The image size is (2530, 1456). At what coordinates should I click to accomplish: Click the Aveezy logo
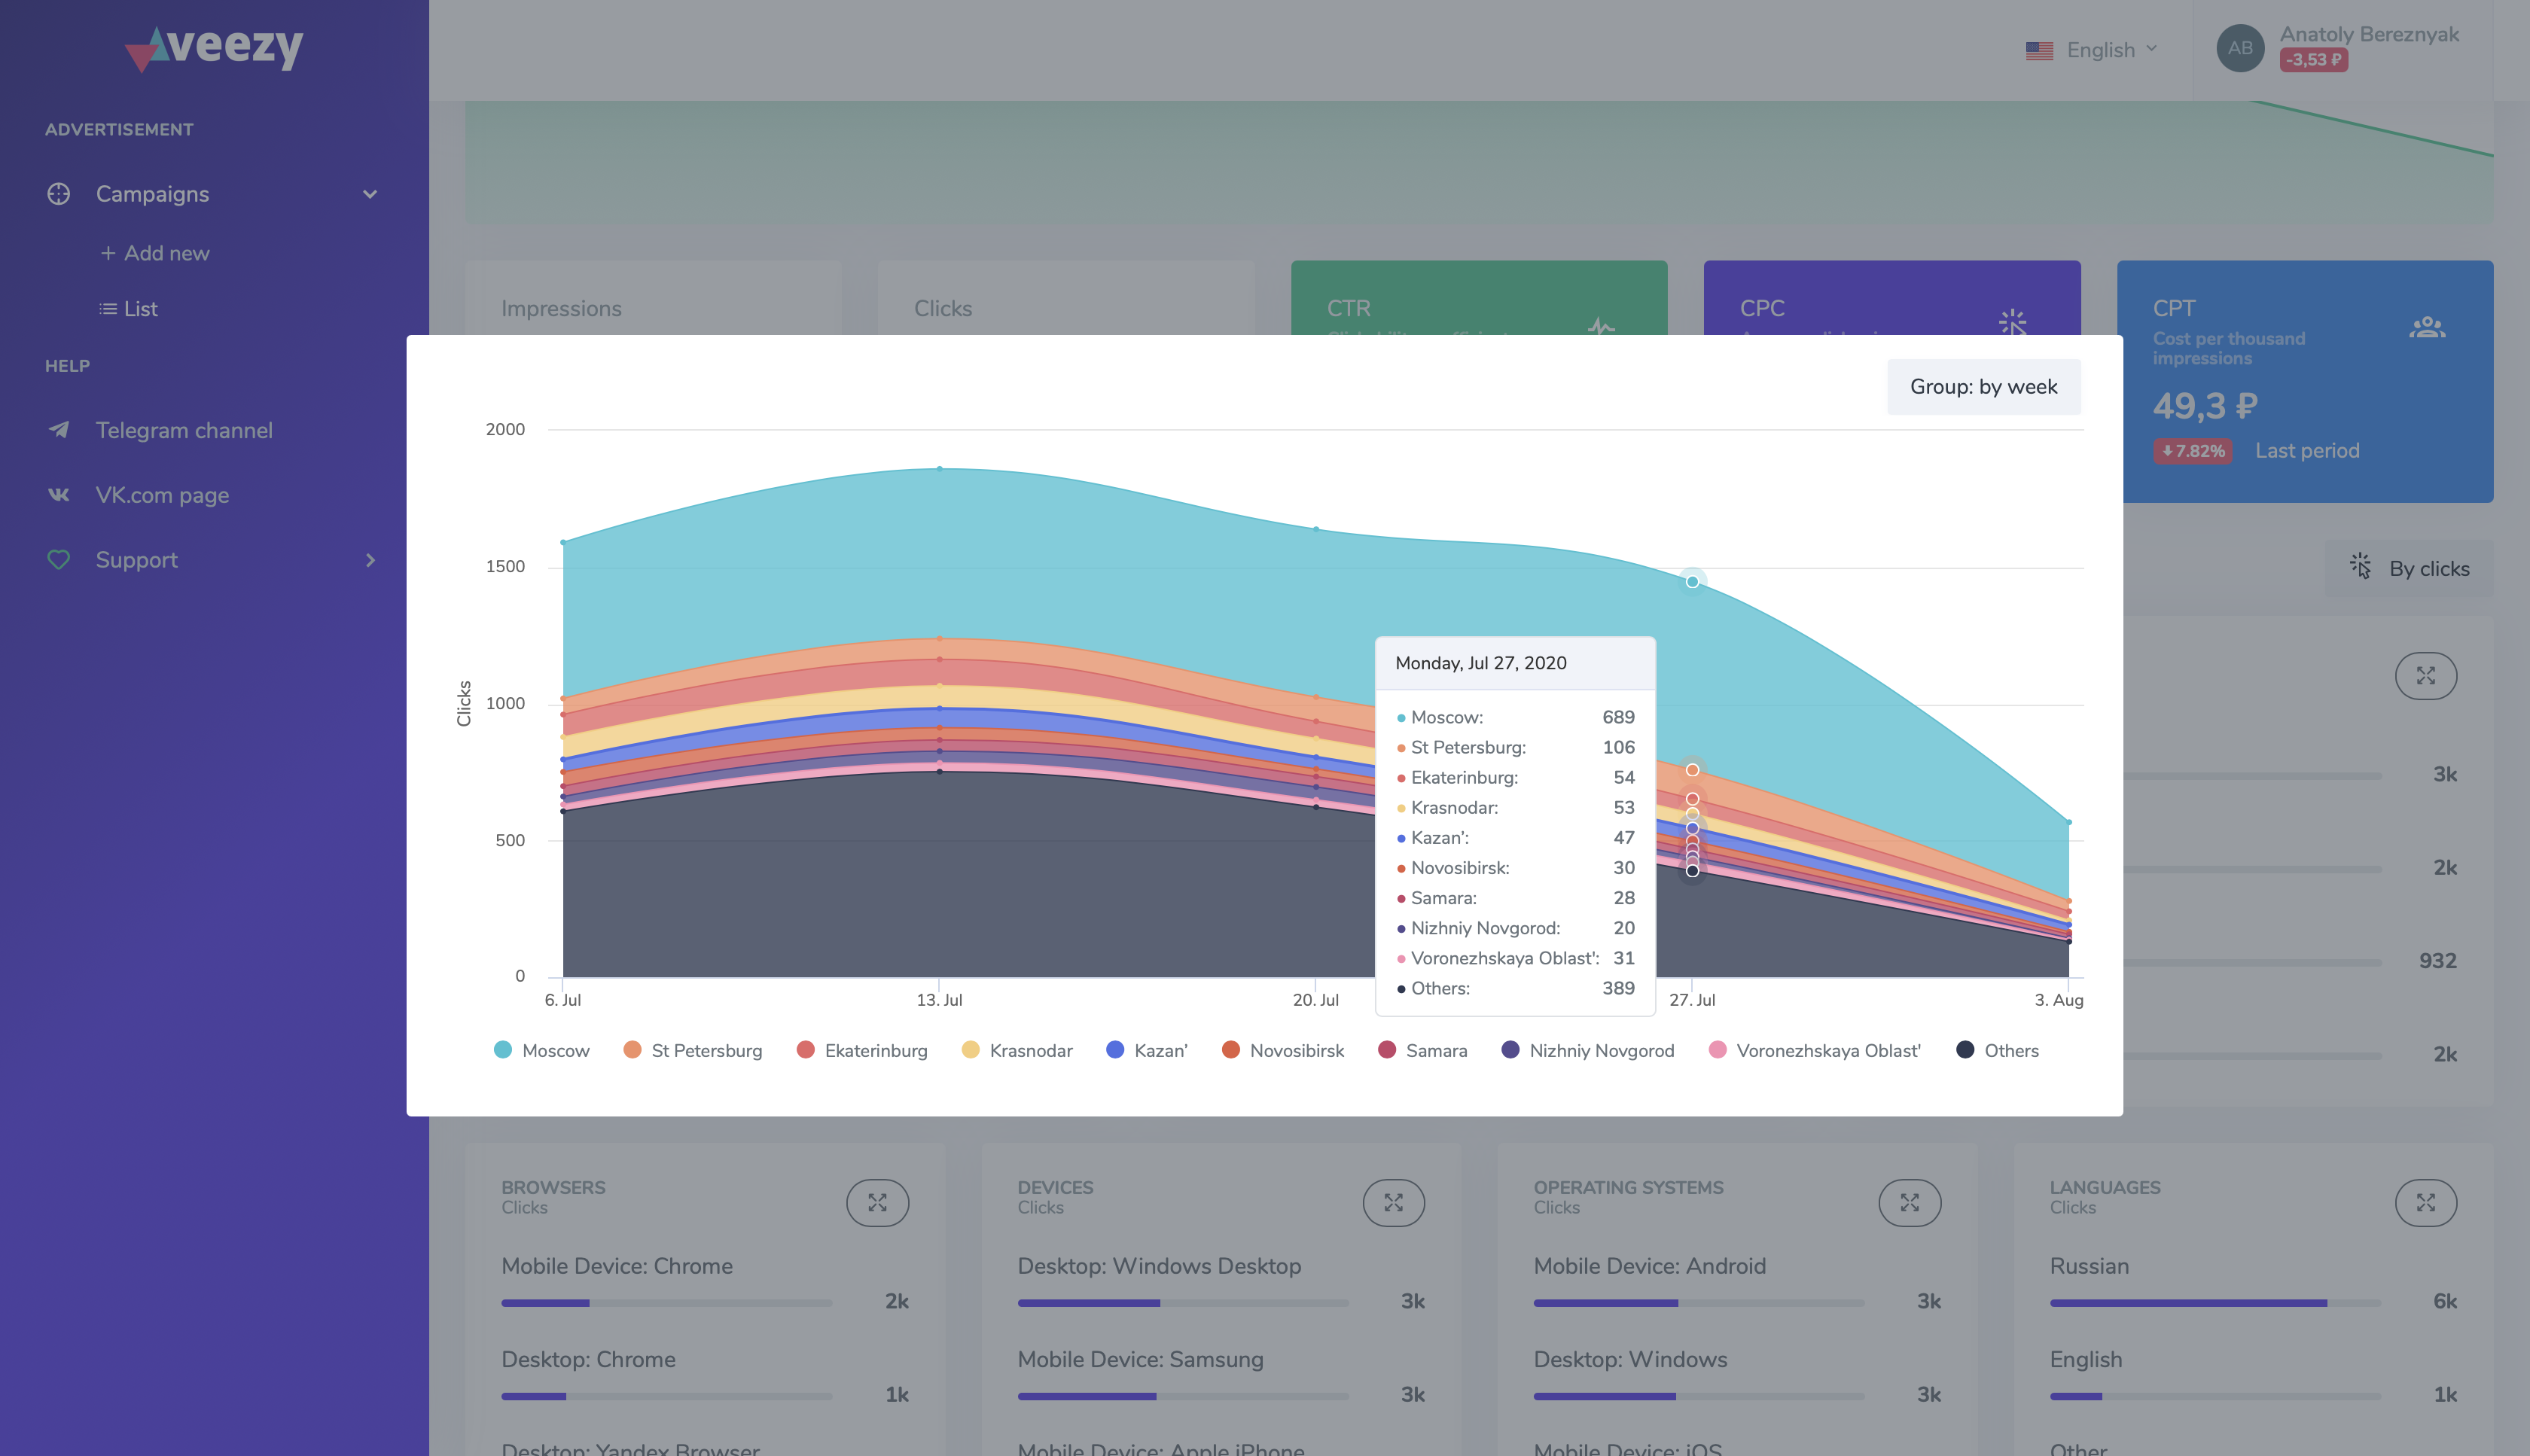tap(214, 47)
